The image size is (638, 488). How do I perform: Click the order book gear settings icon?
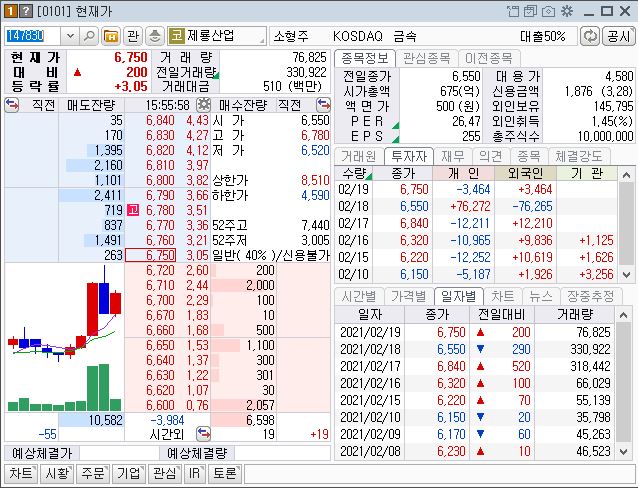[203, 105]
